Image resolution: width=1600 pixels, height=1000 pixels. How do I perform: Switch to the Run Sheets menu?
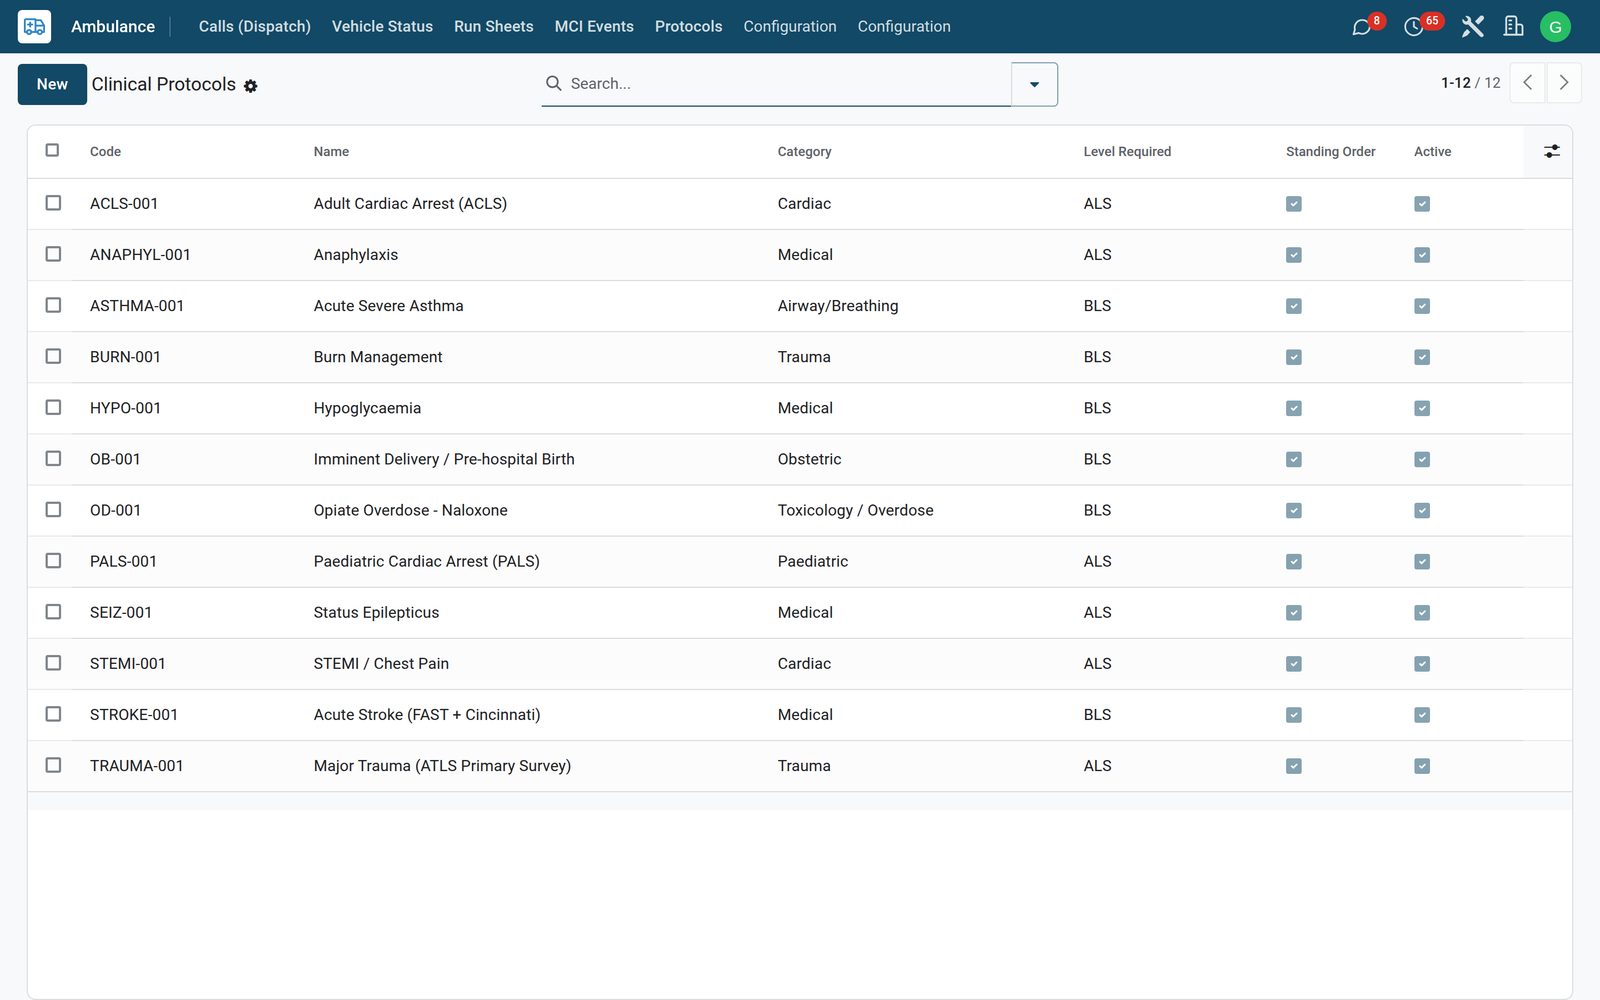(493, 27)
